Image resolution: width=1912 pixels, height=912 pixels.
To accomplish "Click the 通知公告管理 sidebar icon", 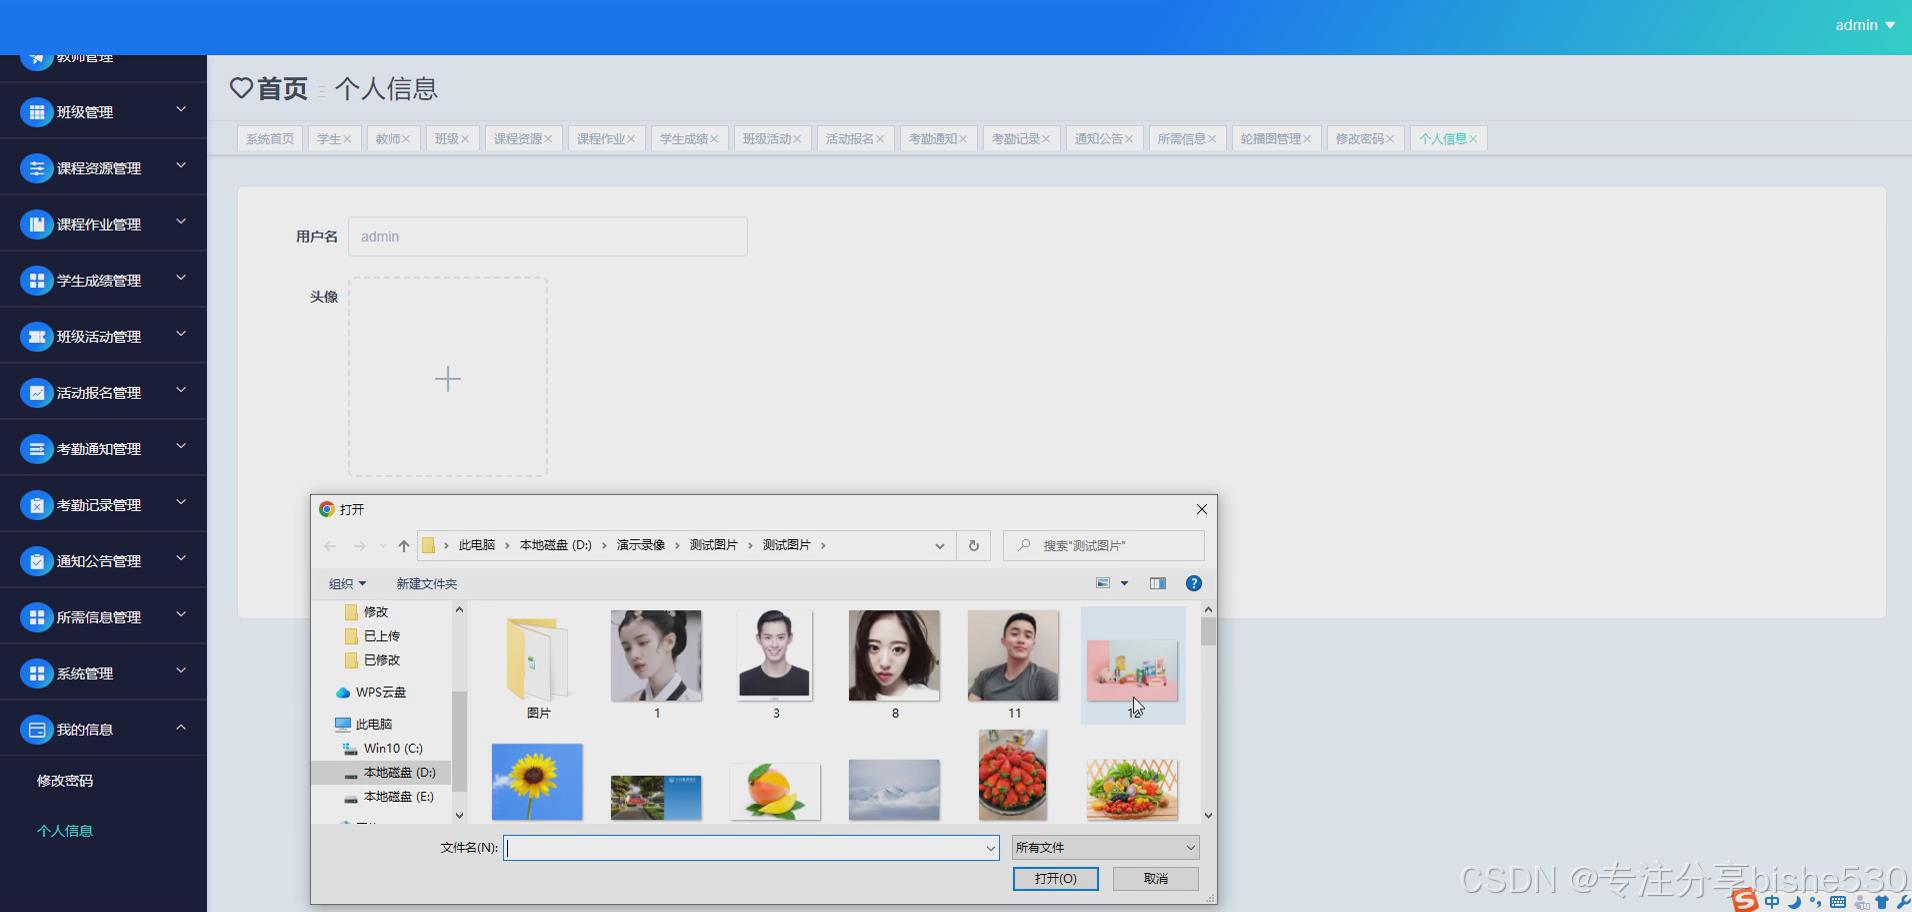I will (37, 561).
